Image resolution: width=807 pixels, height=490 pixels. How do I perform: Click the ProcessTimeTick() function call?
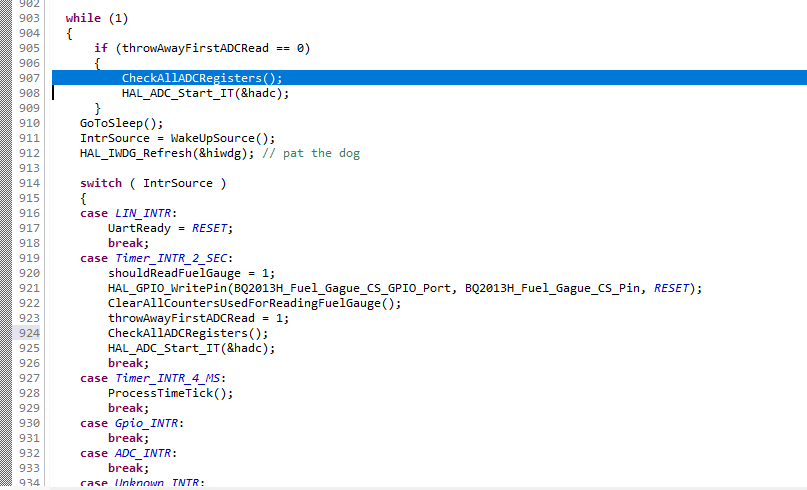tap(170, 393)
